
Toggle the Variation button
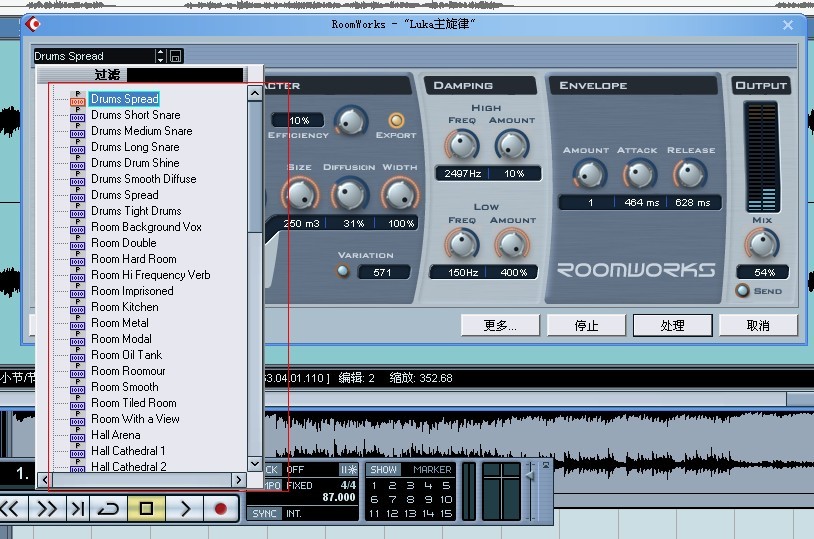pyautogui.click(x=343, y=271)
